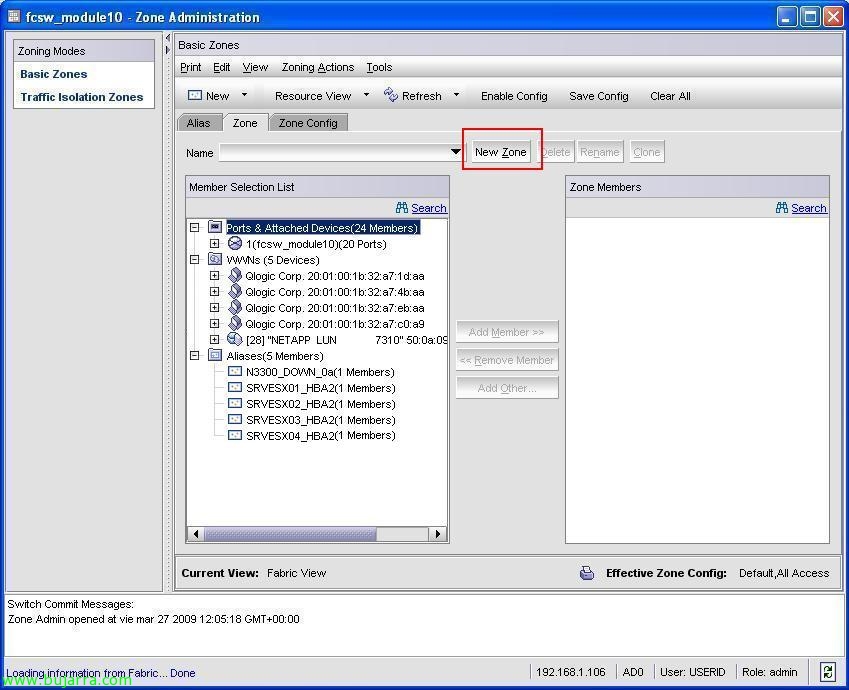Screen dimensions: 849x690
Task: Open the zone Name dropdown list
Action: [x=455, y=153]
